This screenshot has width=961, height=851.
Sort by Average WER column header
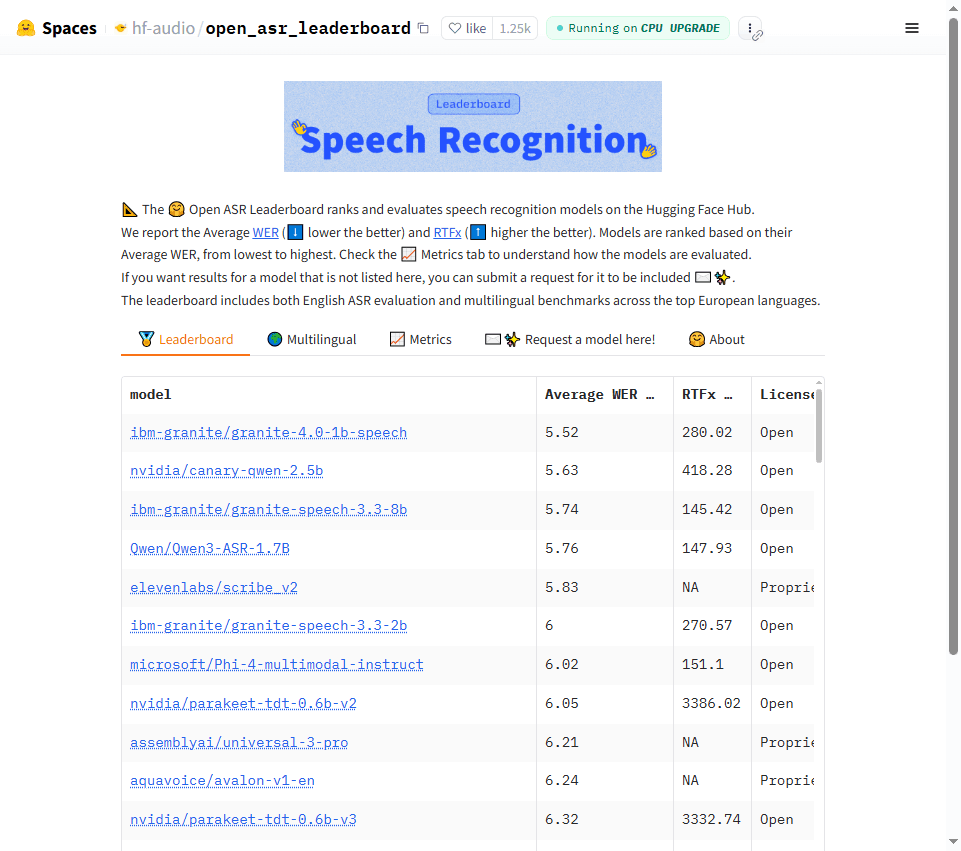[600, 395]
